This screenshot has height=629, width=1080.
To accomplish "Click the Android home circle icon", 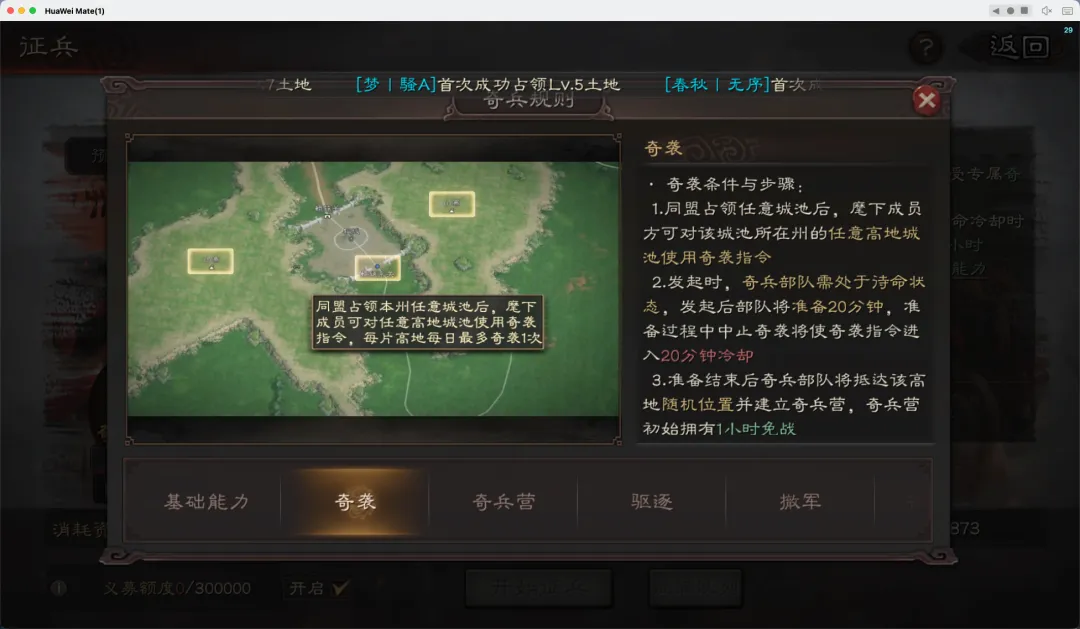I will (x=1010, y=10).
